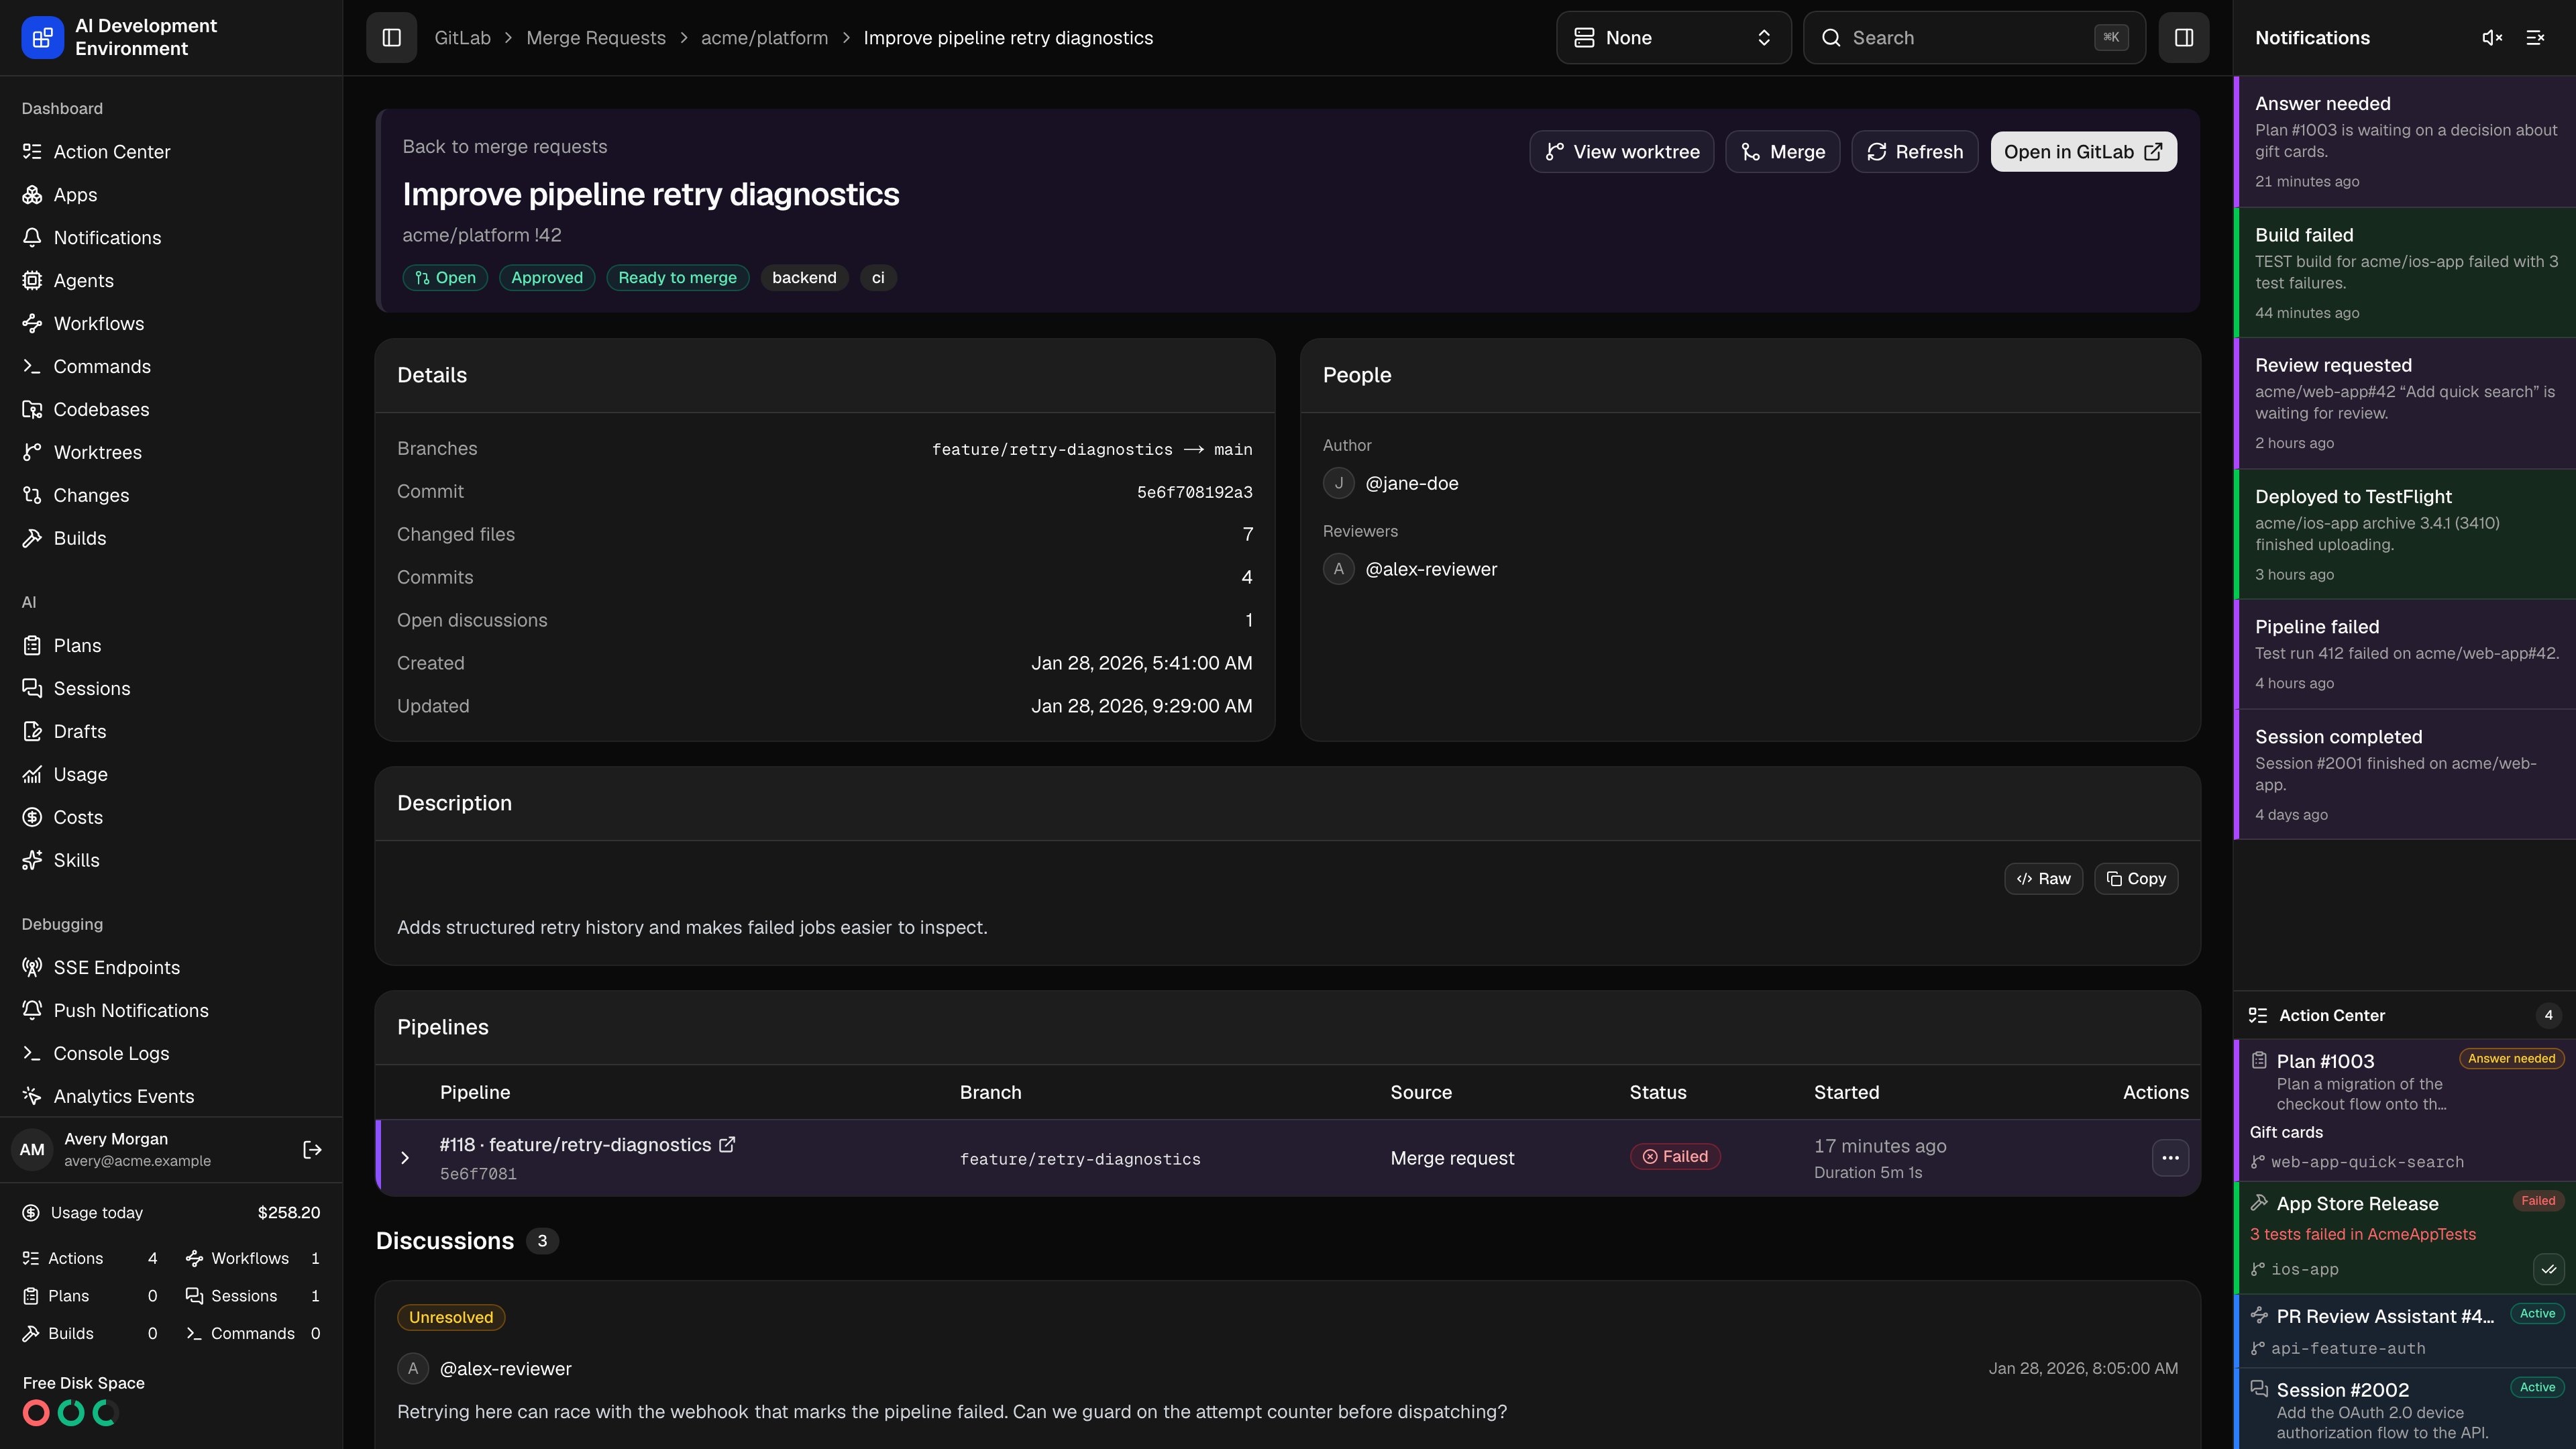Image resolution: width=2576 pixels, height=1449 pixels.
Task: Open Agents page from sidebar
Action: coord(171,281)
